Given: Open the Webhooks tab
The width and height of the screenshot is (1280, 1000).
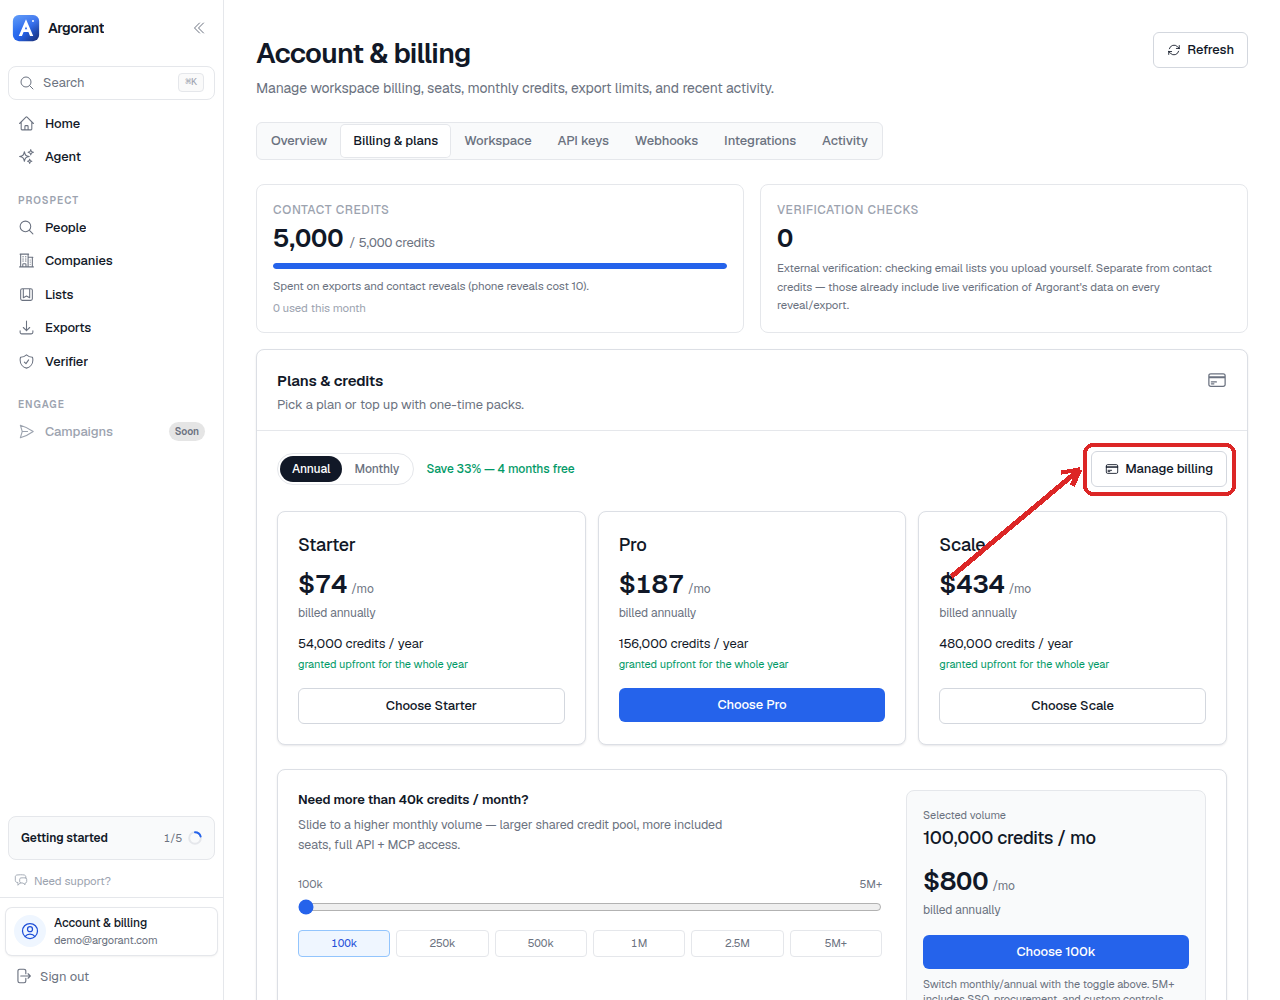Looking at the screenshot, I should pyautogui.click(x=666, y=141).
